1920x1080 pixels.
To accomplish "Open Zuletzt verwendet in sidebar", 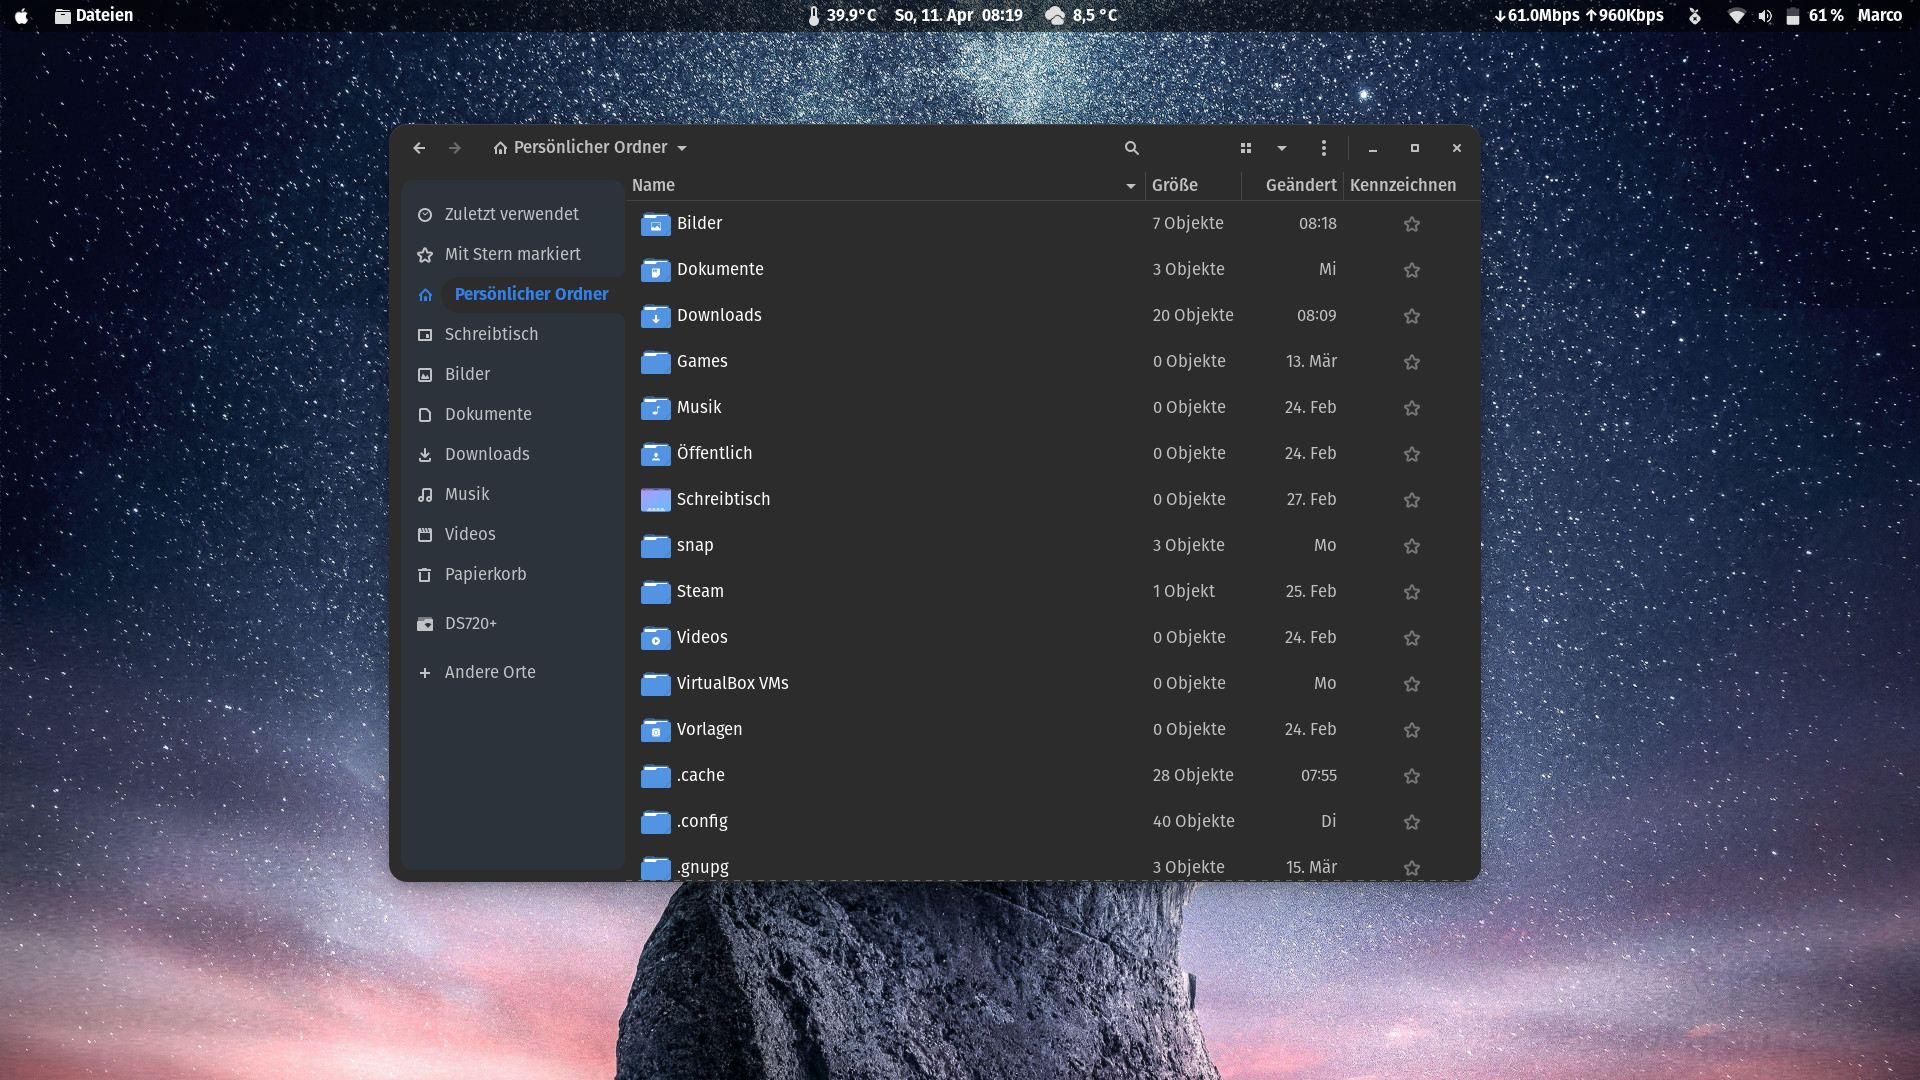I will tap(511, 214).
